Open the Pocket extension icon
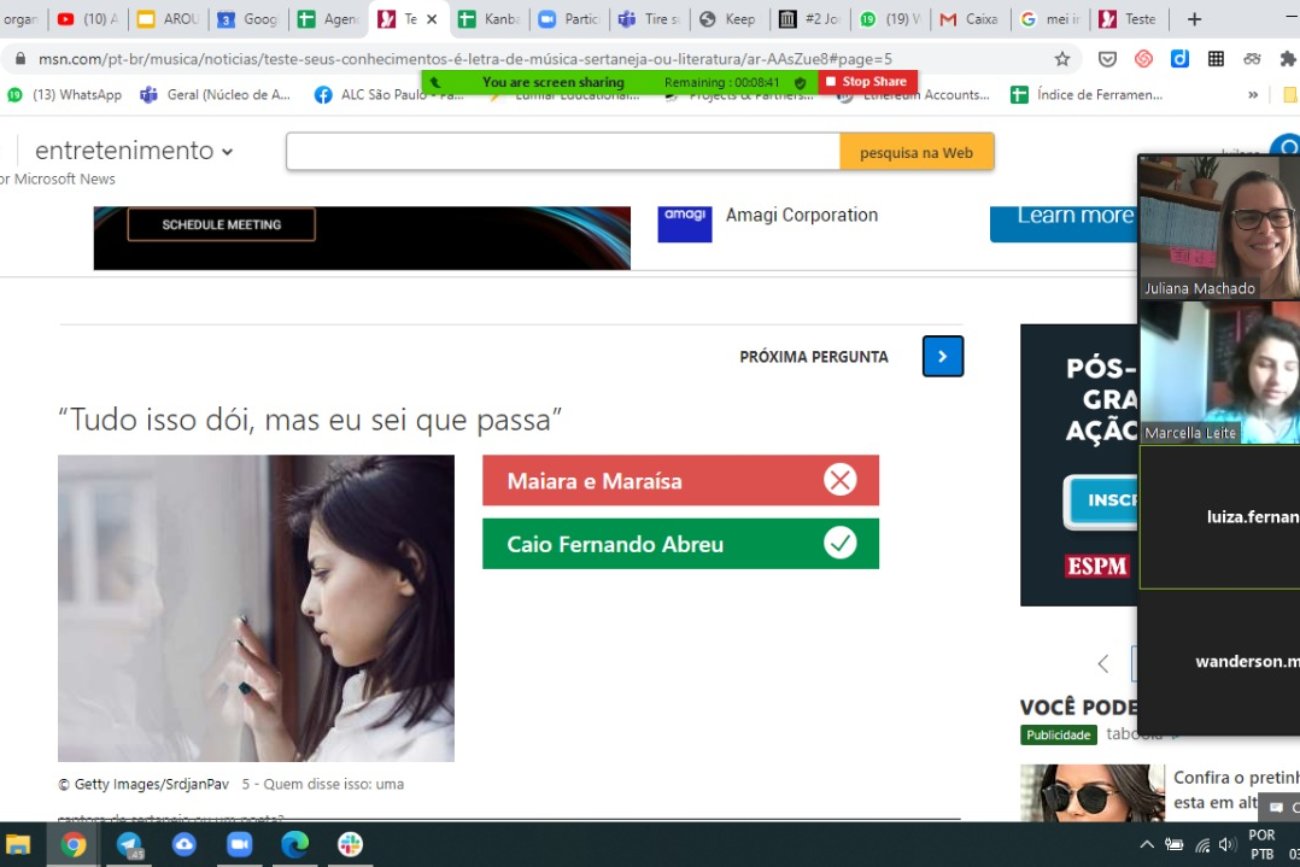The width and height of the screenshot is (1300, 867). click(x=1107, y=59)
